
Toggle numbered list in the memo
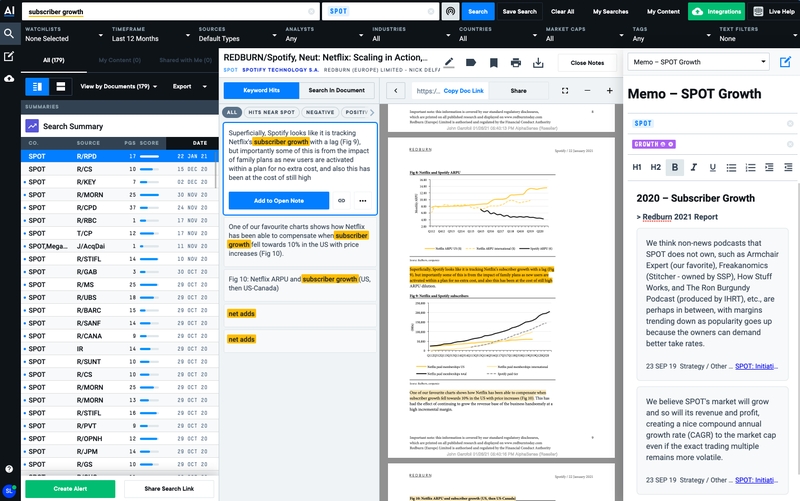coord(750,167)
